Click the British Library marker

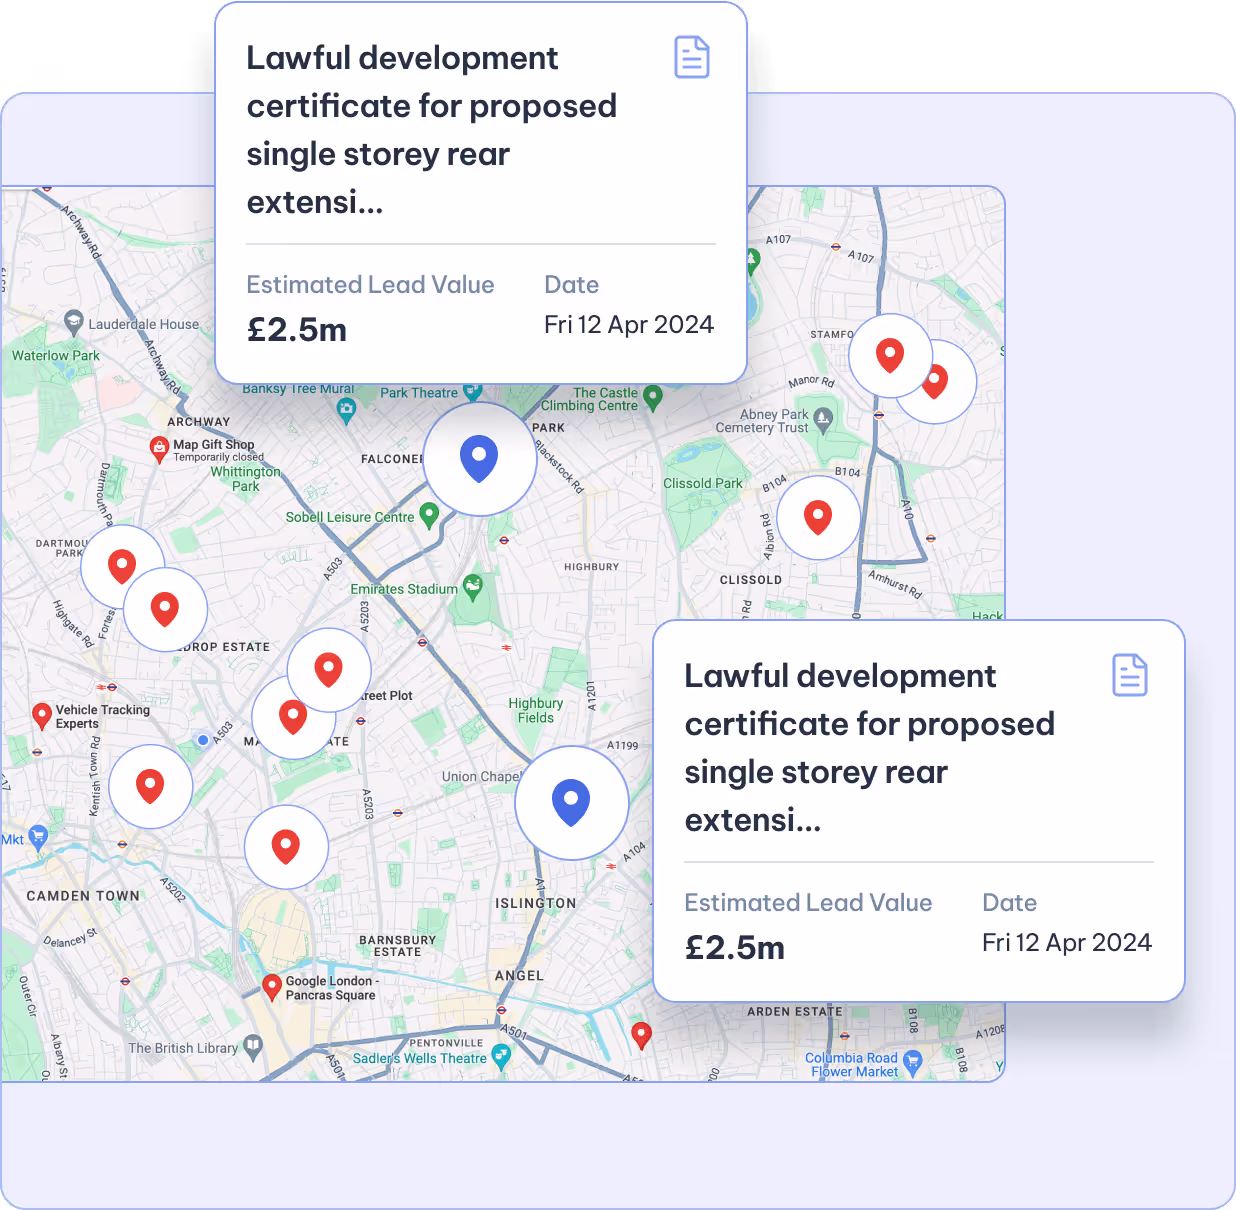[x=253, y=1047]
